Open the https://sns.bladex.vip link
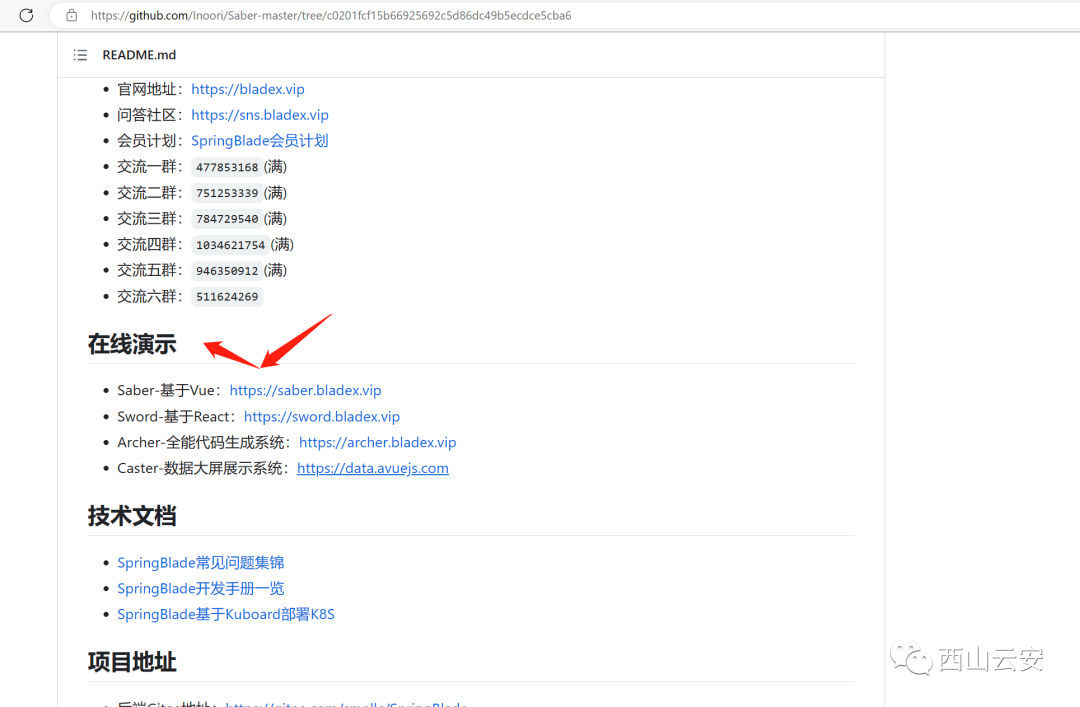The image size is (1080, 707). point(260,115)
